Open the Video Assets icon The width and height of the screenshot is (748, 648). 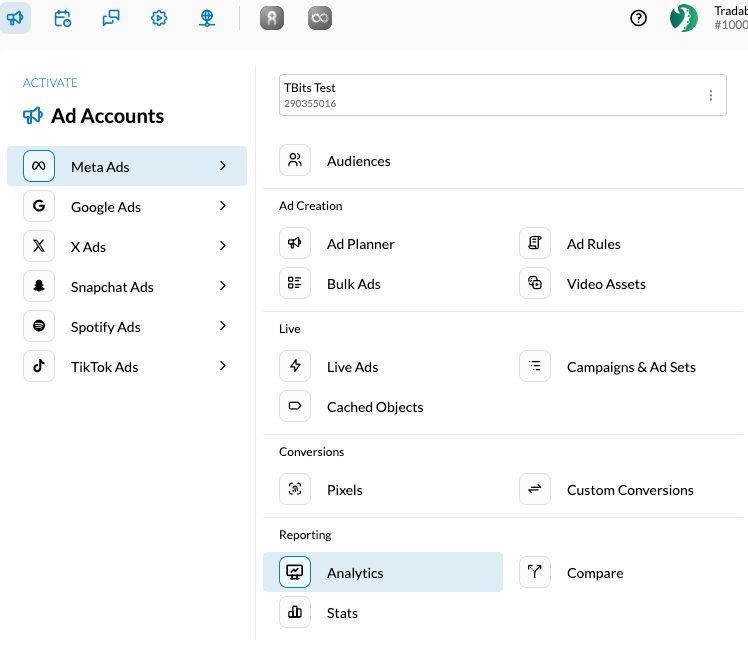[535, 284]
